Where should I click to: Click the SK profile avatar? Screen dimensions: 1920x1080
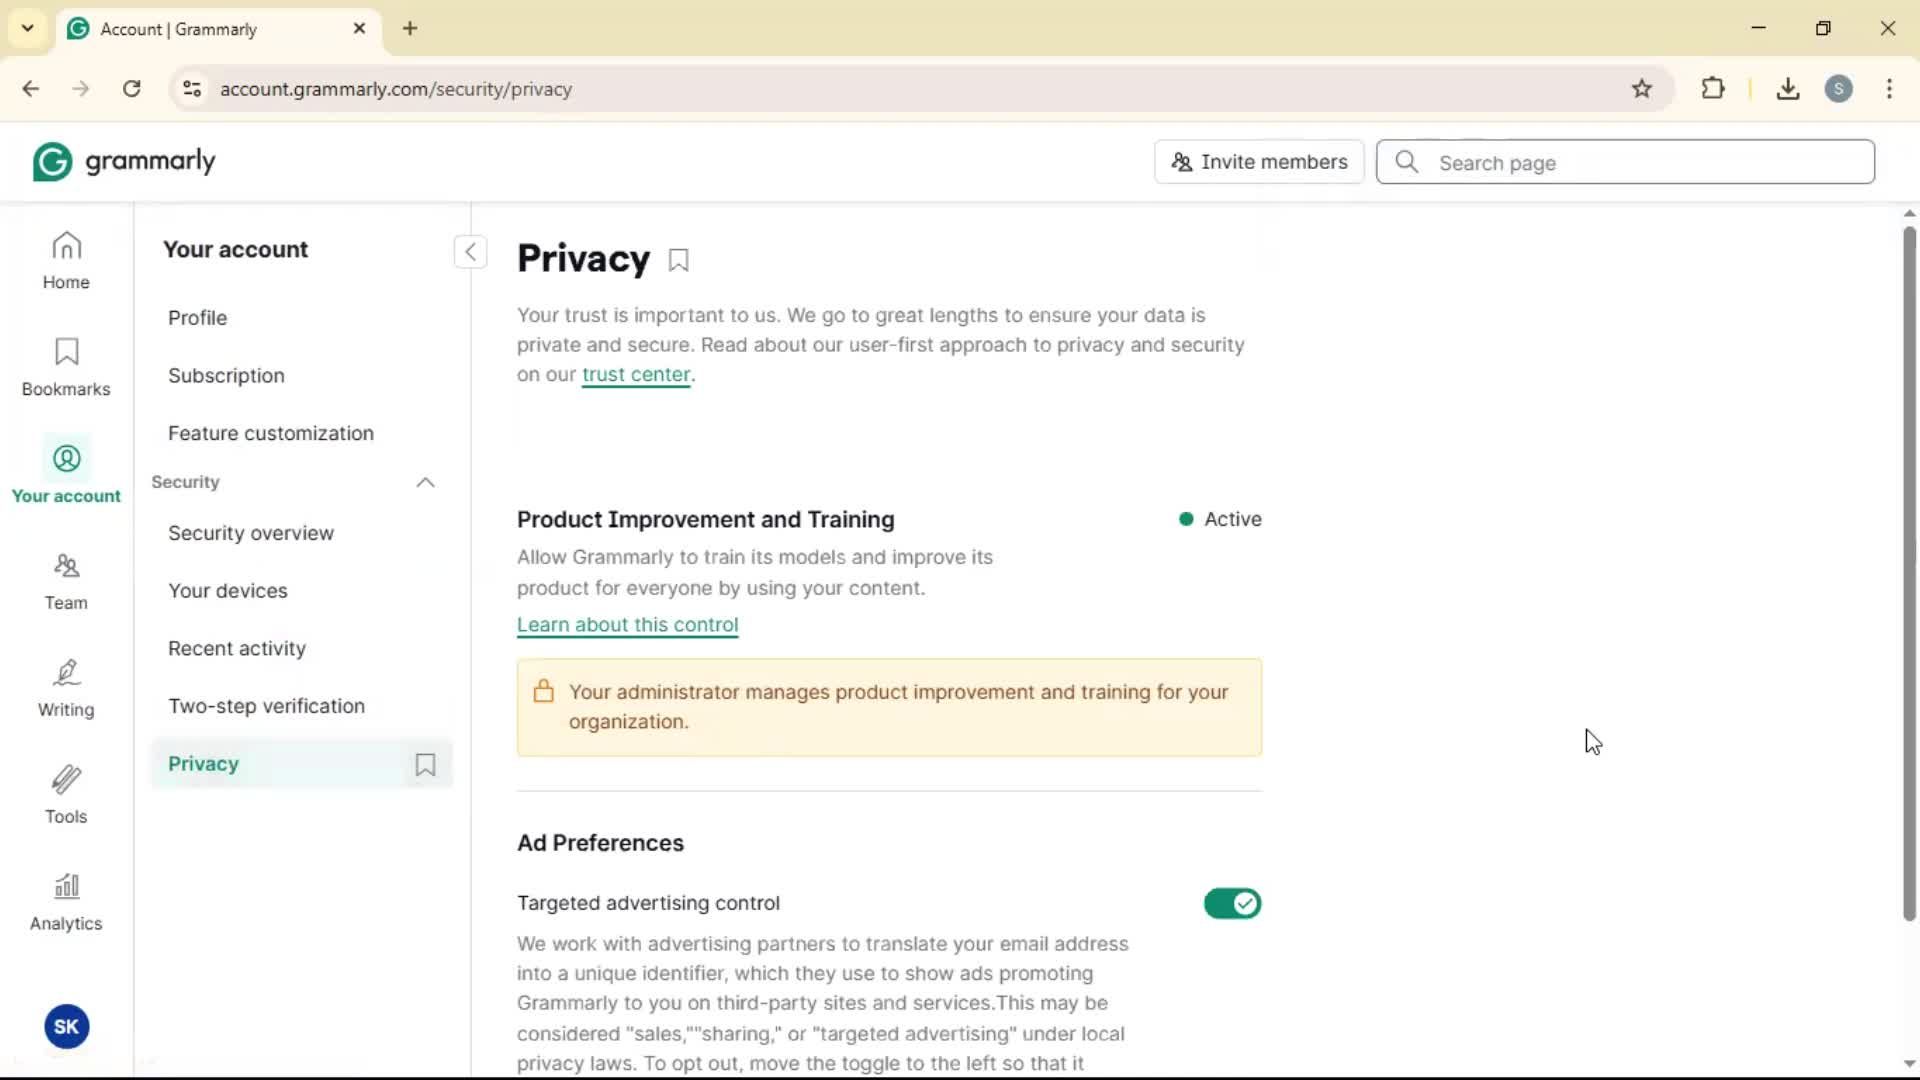pyautogui.click(x=66, y=1026)
